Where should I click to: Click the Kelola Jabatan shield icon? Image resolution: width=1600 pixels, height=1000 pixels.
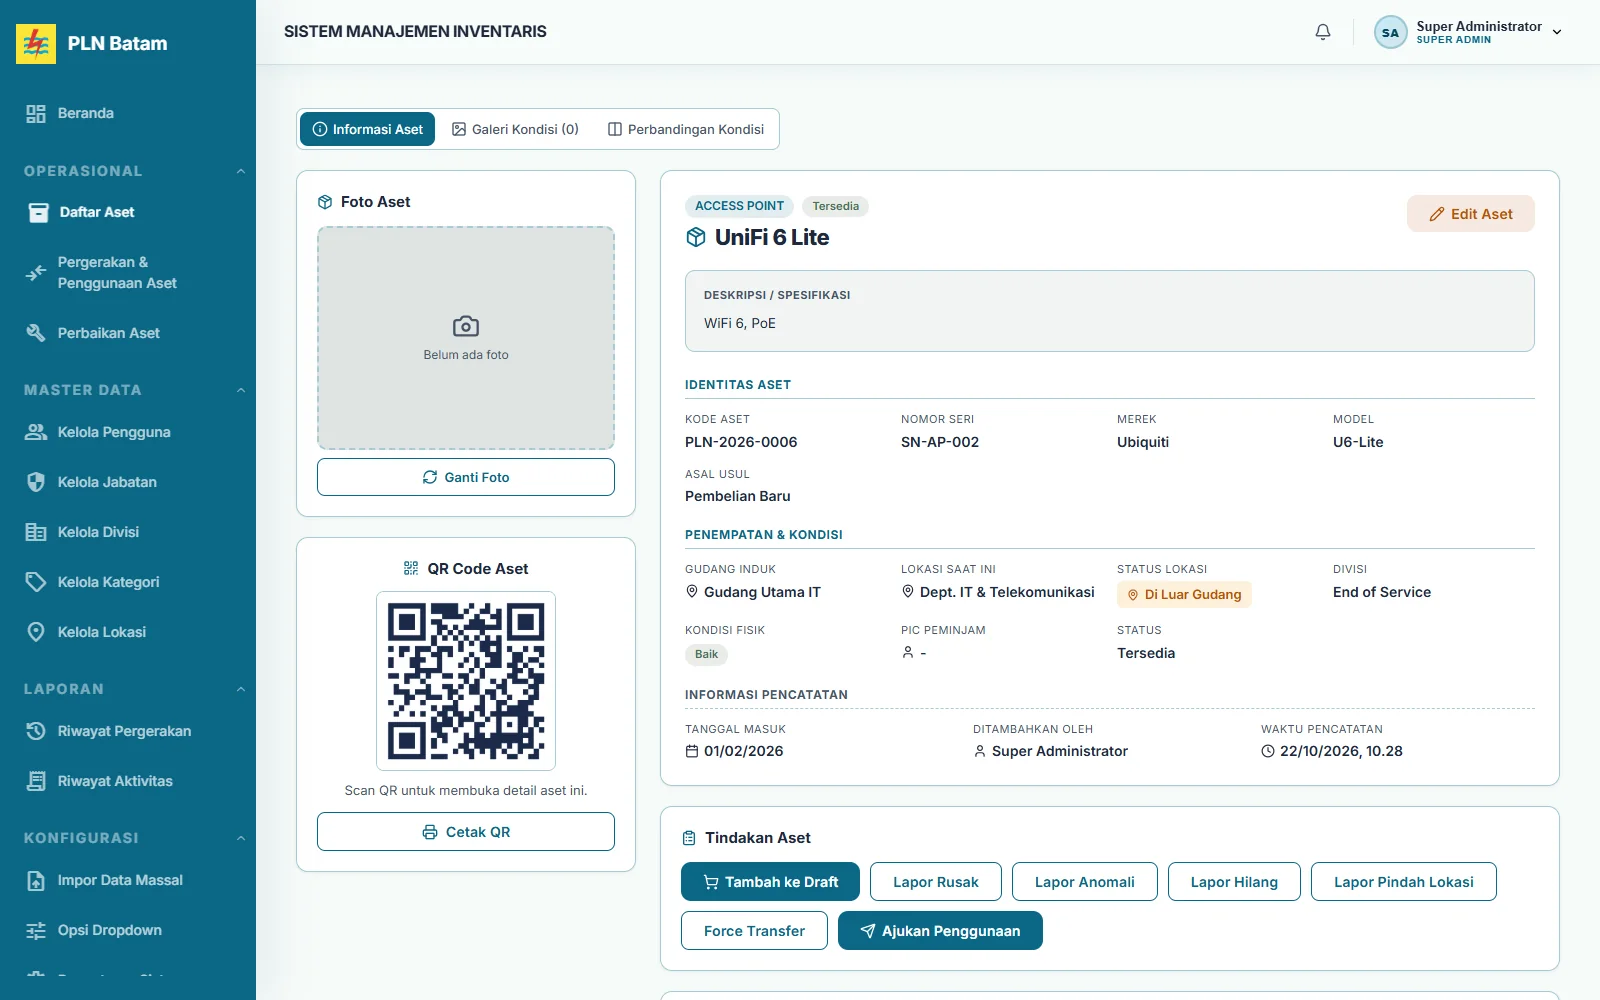pos(36,482)
